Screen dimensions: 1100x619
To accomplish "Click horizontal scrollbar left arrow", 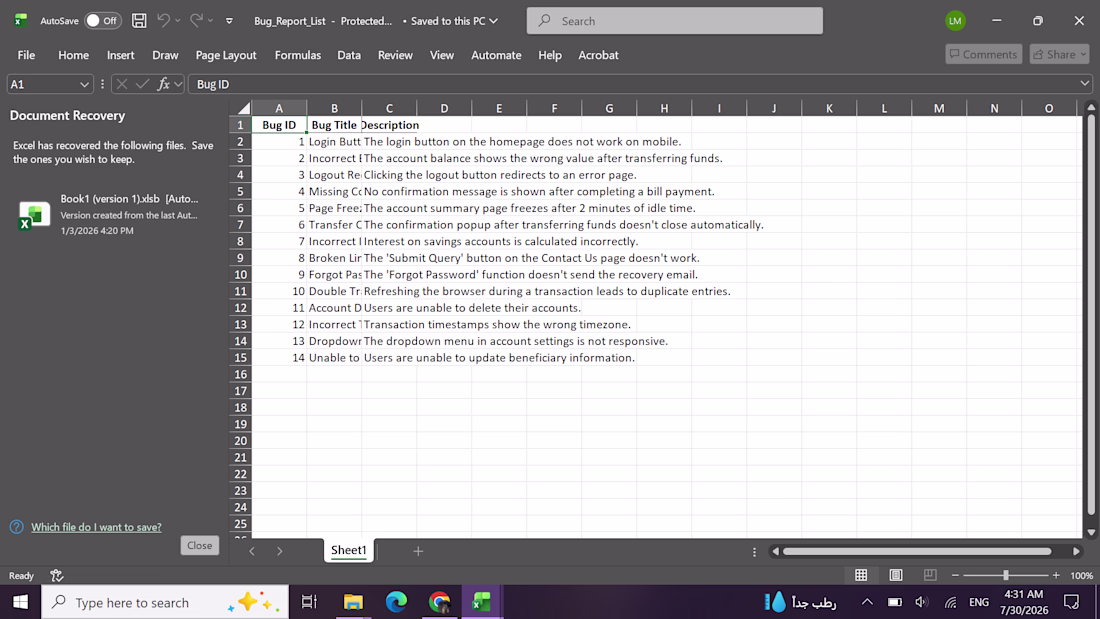I will click(775, 552).
